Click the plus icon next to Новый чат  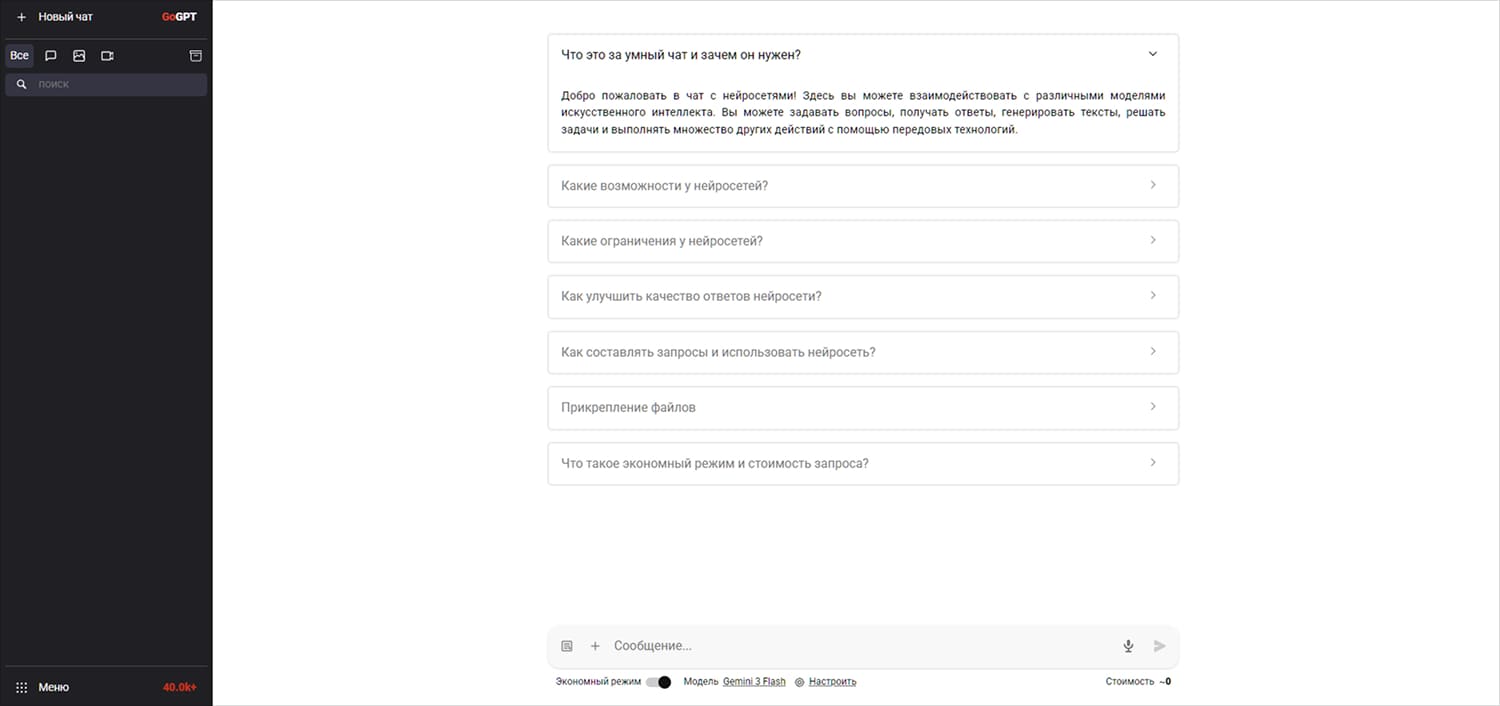pyautogui.click(x=22, y=17)
